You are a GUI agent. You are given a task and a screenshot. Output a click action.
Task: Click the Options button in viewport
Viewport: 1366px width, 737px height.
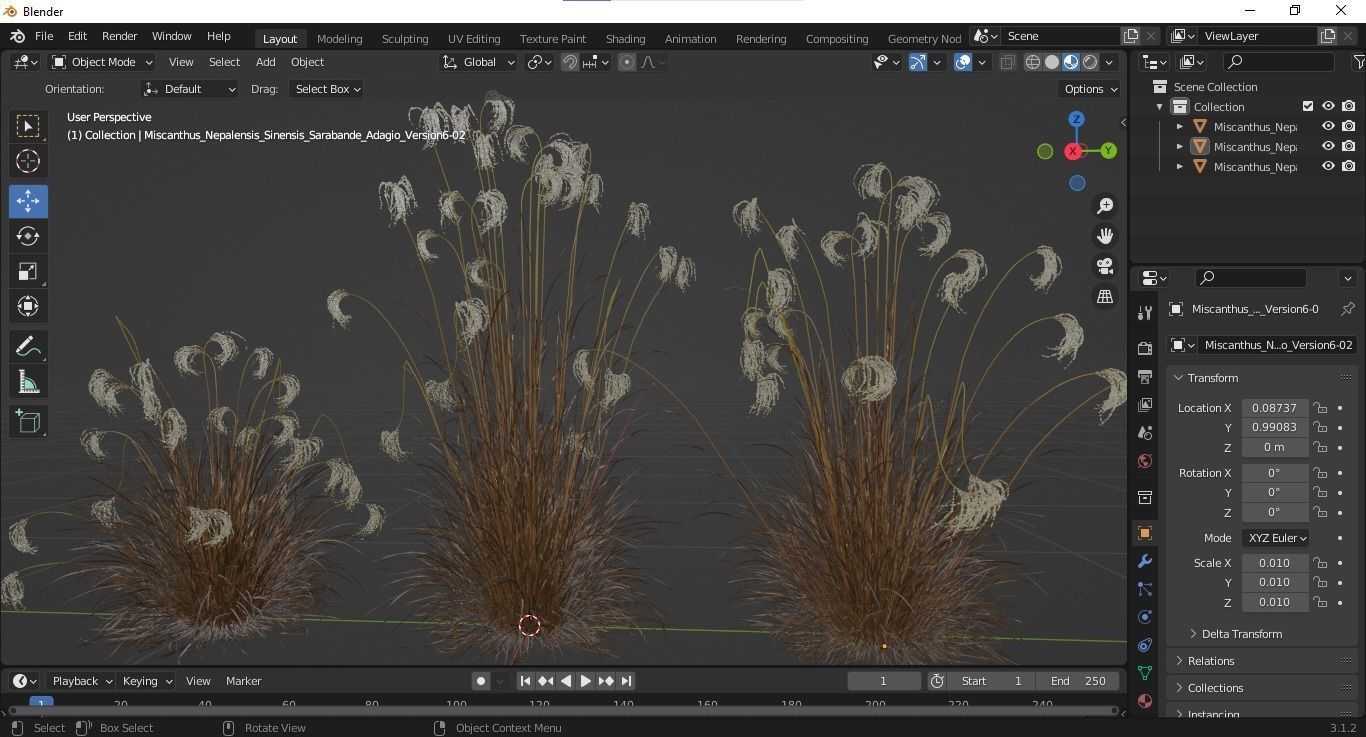1090,89
